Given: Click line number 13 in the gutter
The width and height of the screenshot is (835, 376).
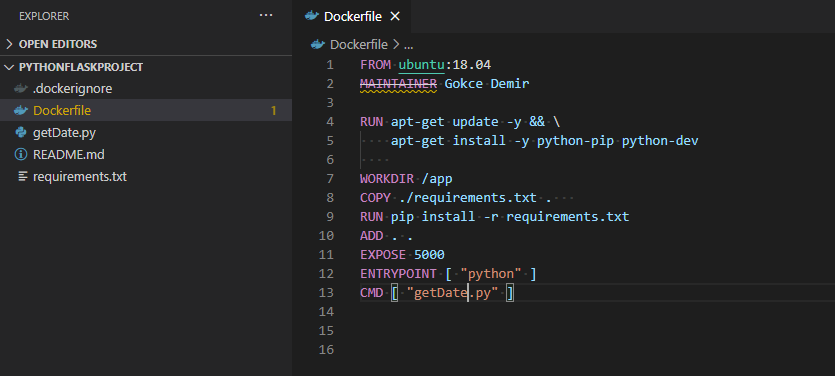Looking at the screenshot, I should (x=326, y=292).
